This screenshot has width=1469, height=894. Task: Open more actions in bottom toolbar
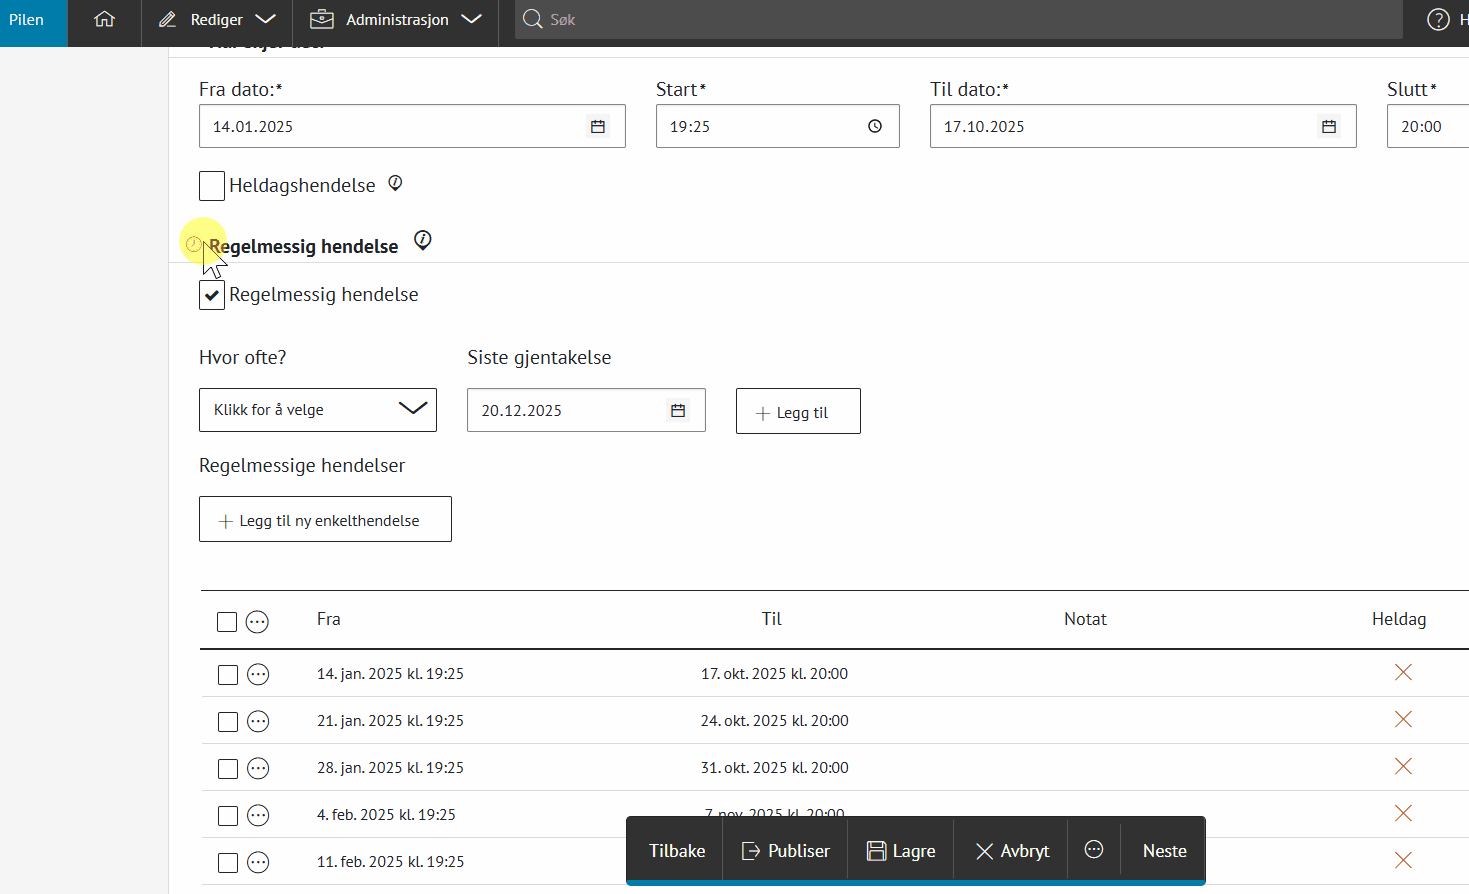tap(1094, 850)
